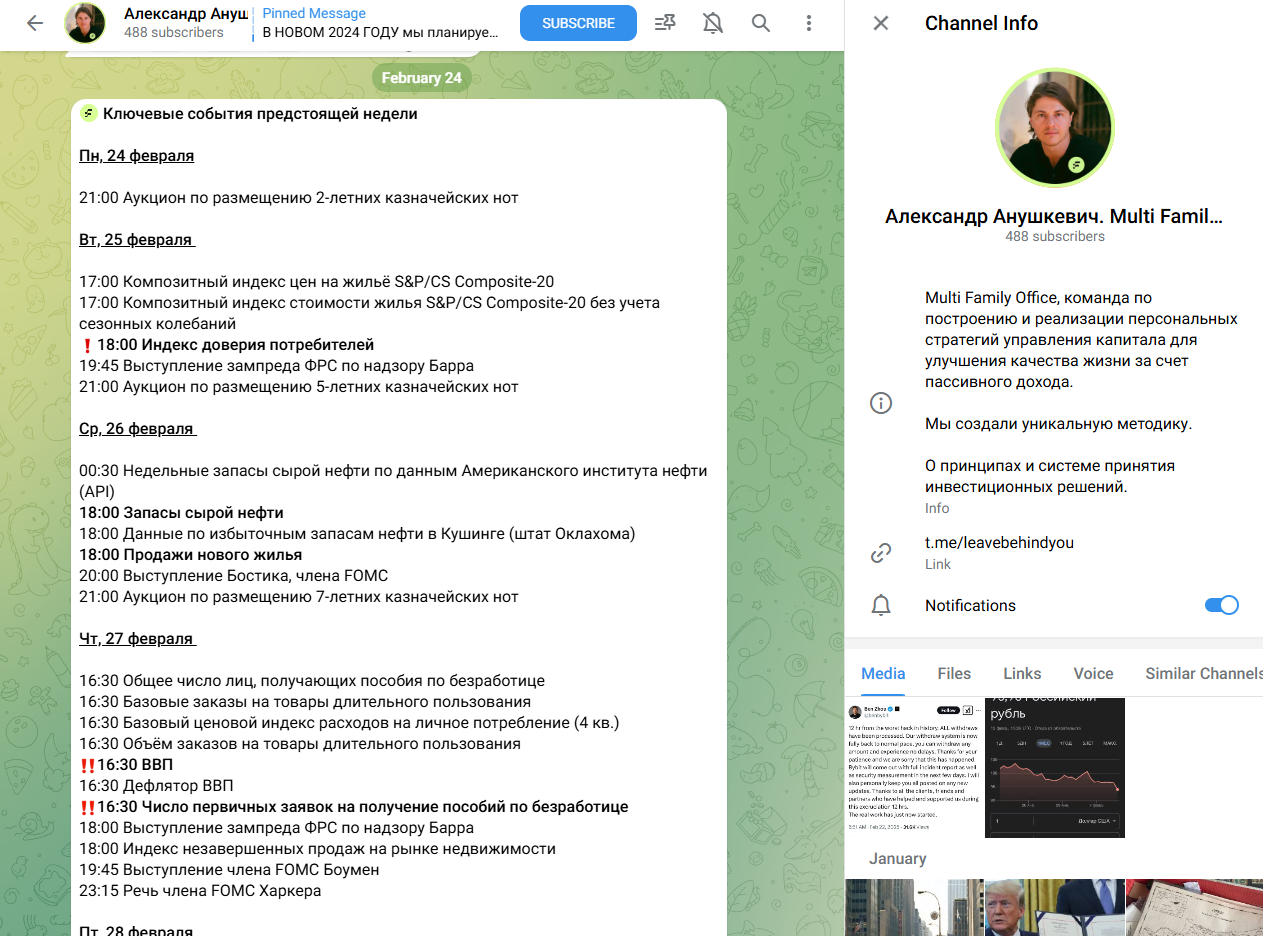Click the 'Пн, 24 февраля' heading
The width and height of the screenshot is (1263, 936).
pos(137,156)
